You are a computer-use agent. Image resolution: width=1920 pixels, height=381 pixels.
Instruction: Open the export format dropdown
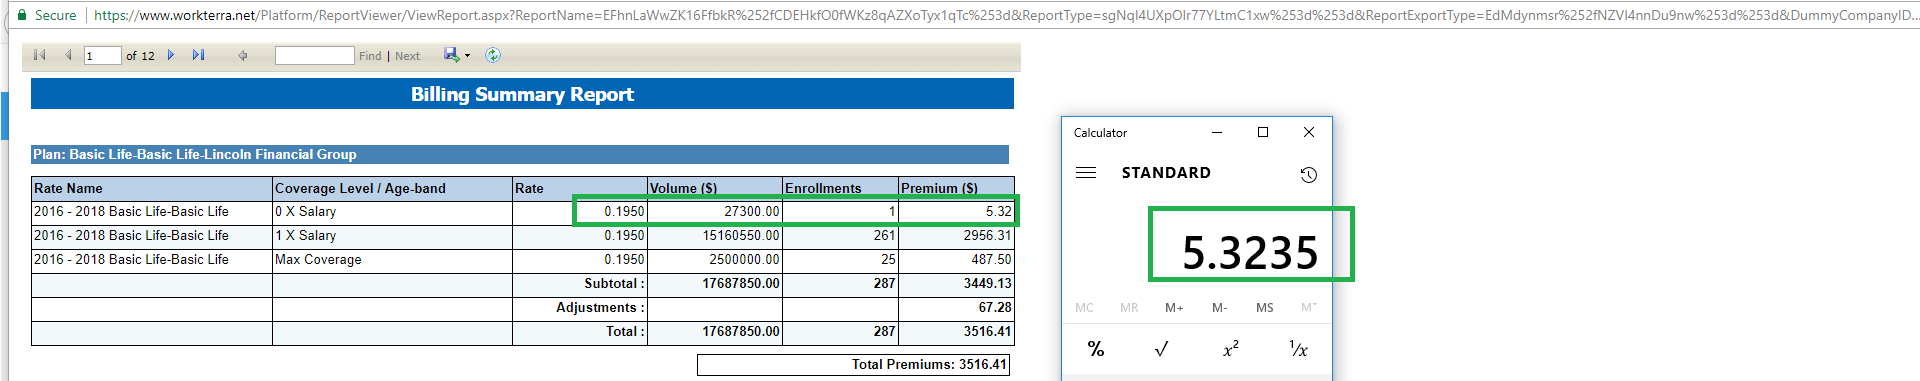[x=467, y=56]
